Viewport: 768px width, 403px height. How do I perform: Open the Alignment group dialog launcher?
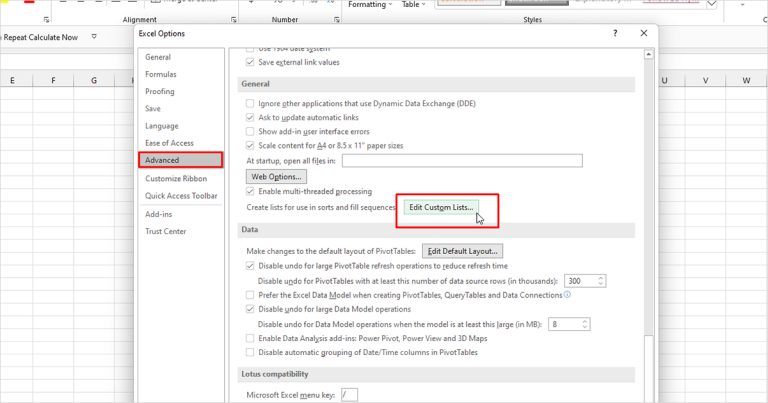234,20
